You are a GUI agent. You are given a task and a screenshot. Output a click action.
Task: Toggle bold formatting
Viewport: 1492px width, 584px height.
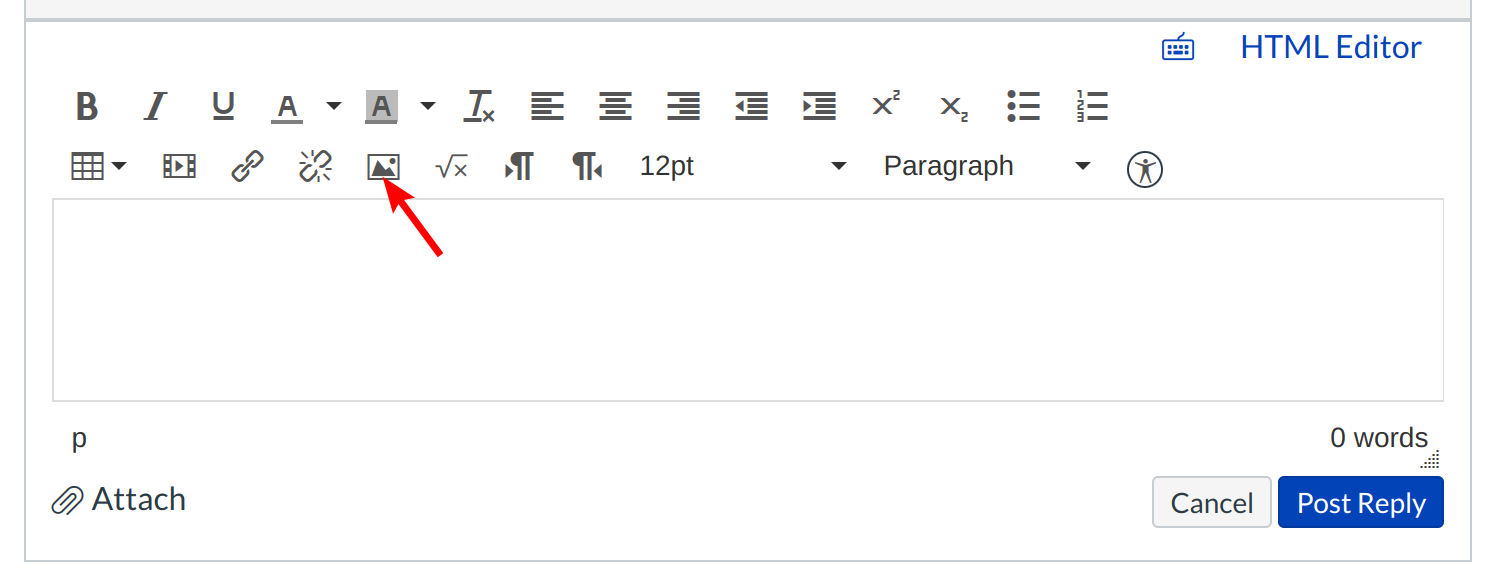(x=87, y=106)
